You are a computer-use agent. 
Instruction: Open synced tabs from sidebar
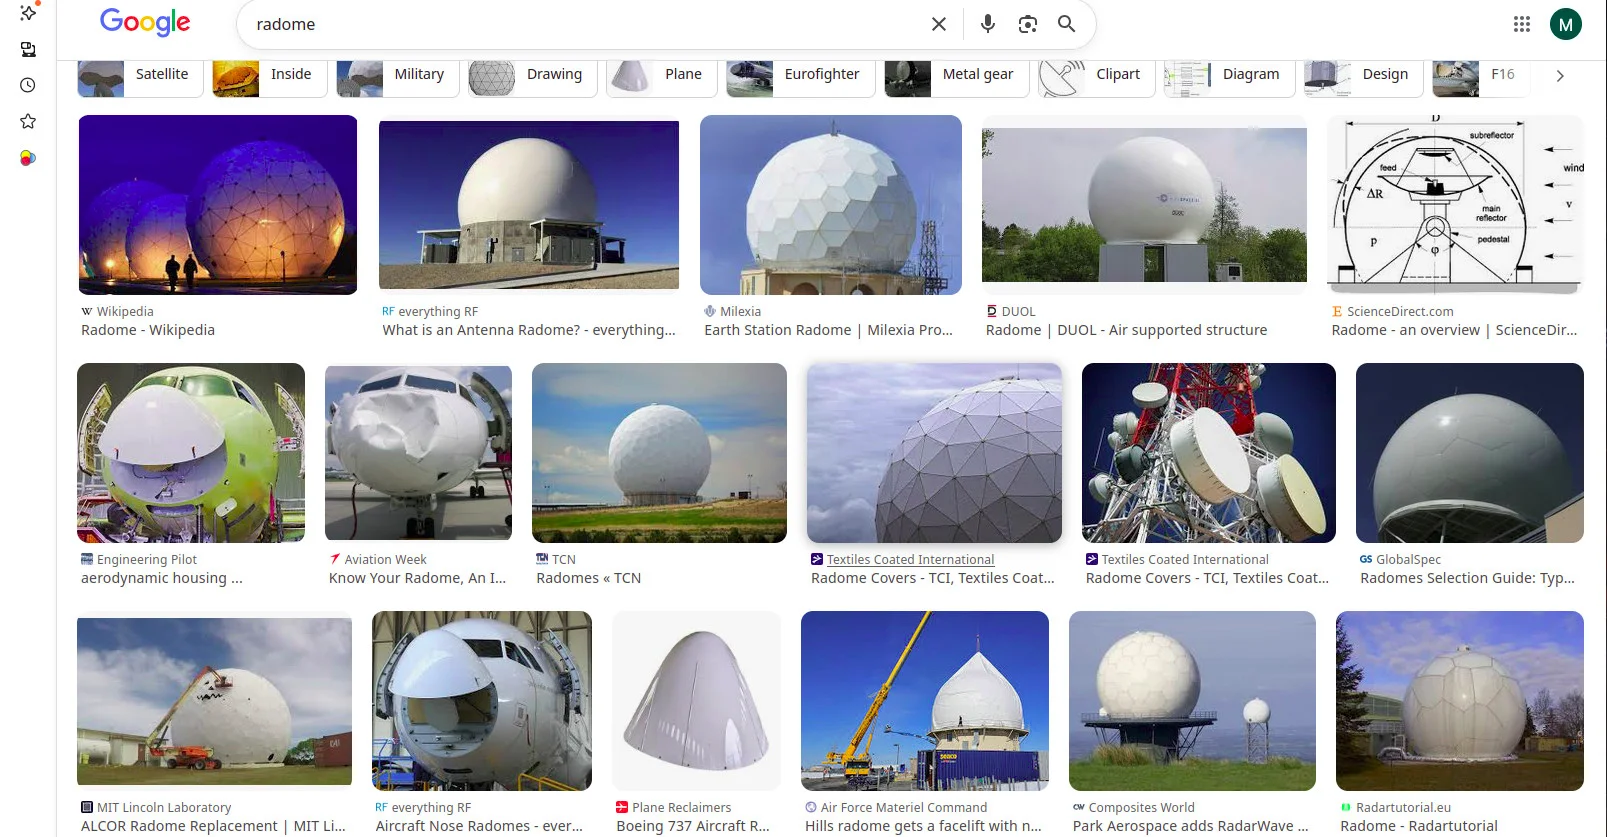(28, 50)
